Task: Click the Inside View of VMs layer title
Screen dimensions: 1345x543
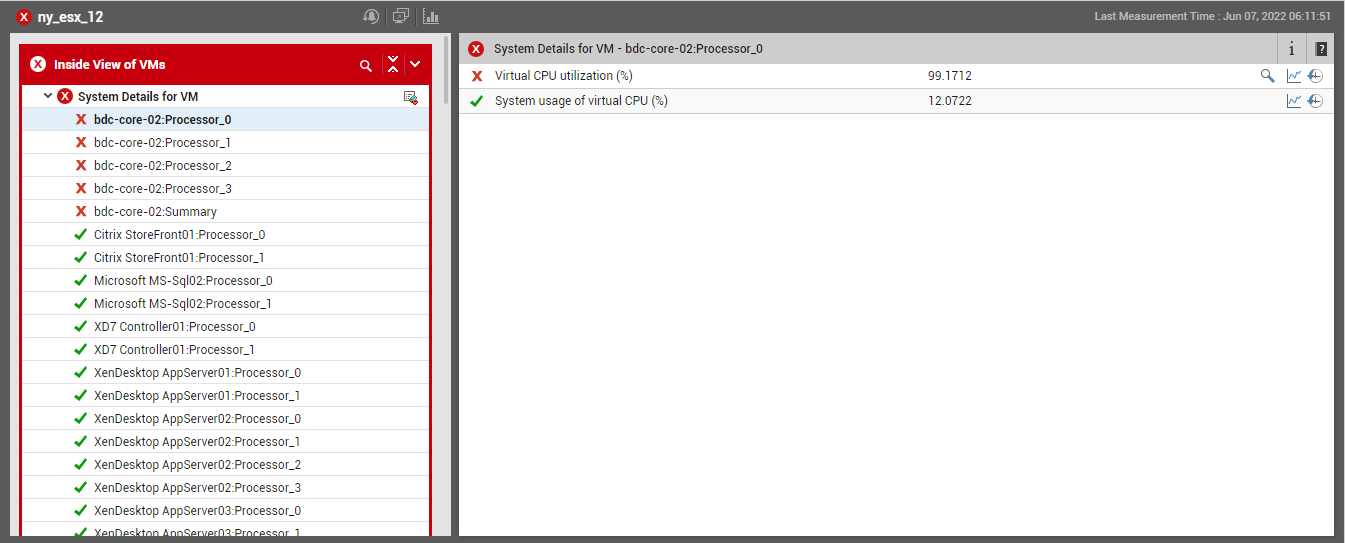Action: pyautogui.click(x=110, y=65)
